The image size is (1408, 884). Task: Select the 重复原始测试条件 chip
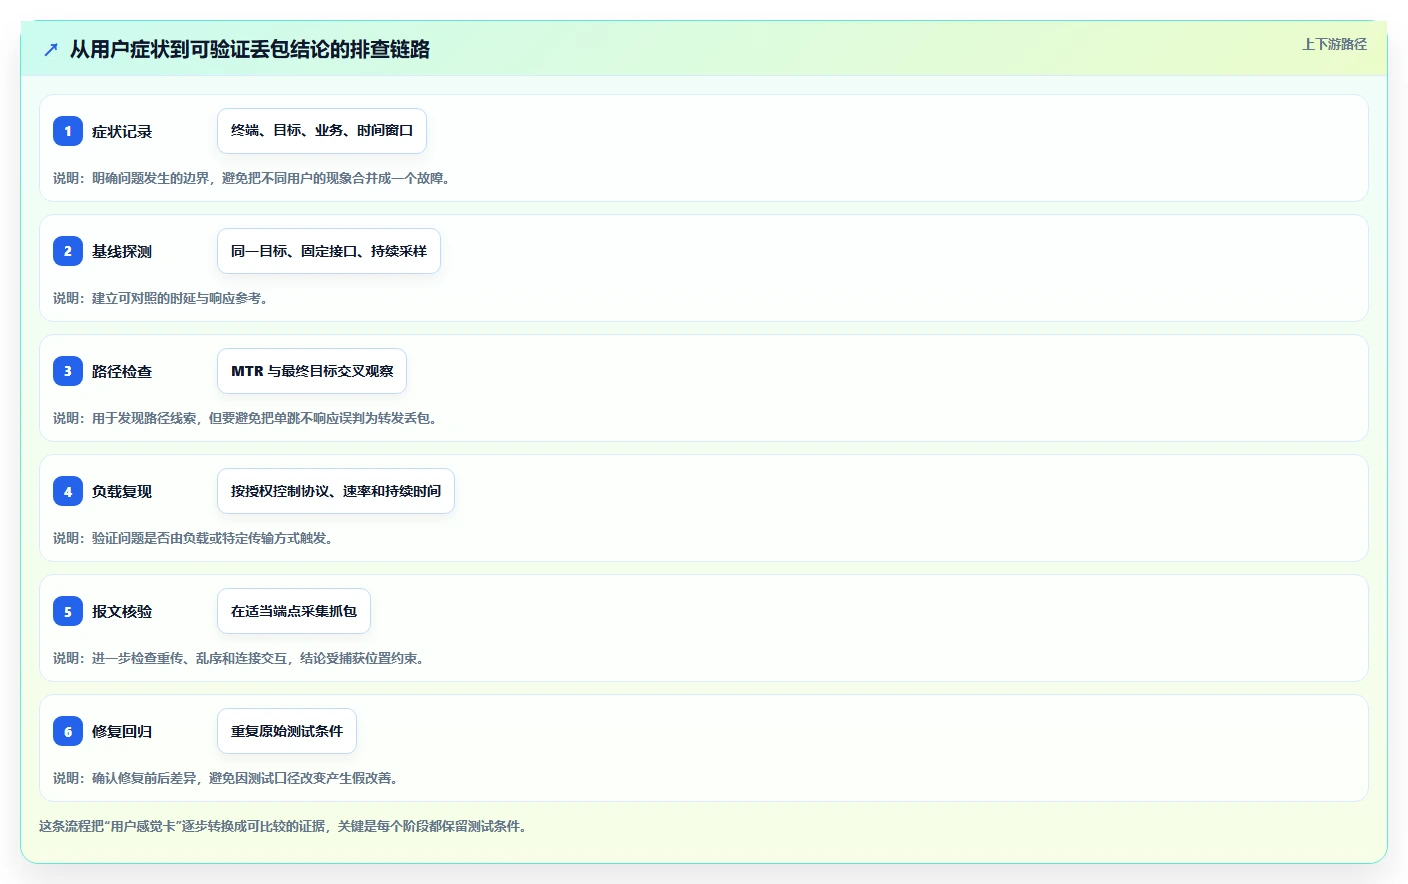click(287, 731)
